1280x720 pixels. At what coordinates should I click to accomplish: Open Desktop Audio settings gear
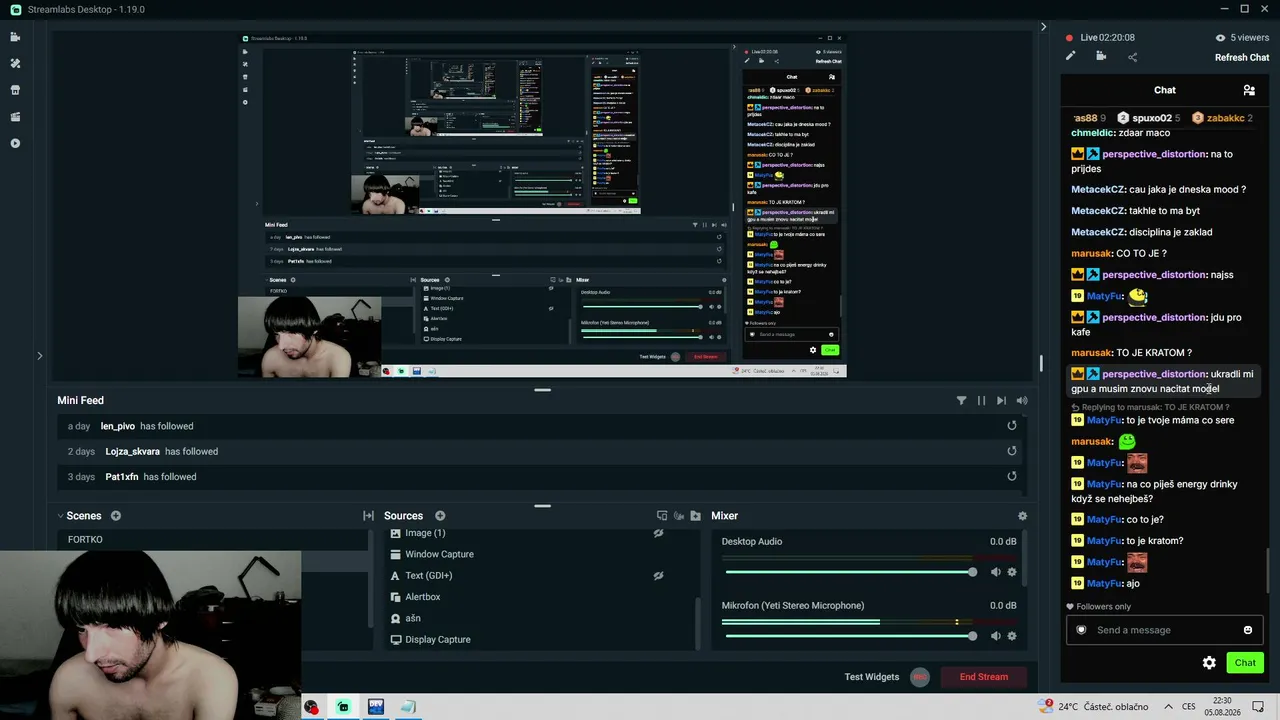(1012, 572)
